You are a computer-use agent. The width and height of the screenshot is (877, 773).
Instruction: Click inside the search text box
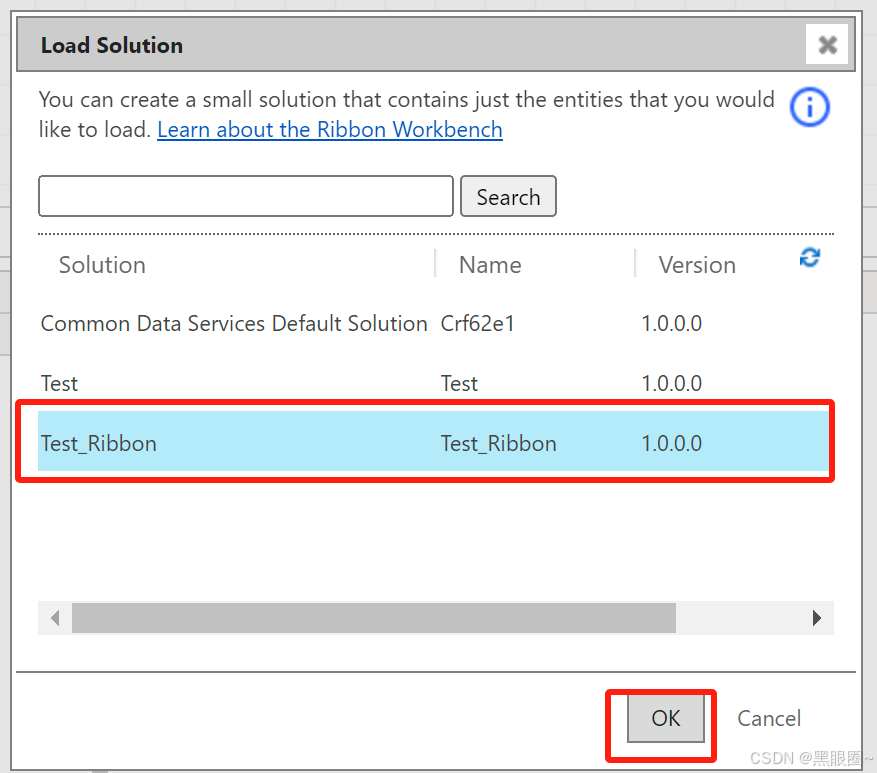click(x=245, y=196)
